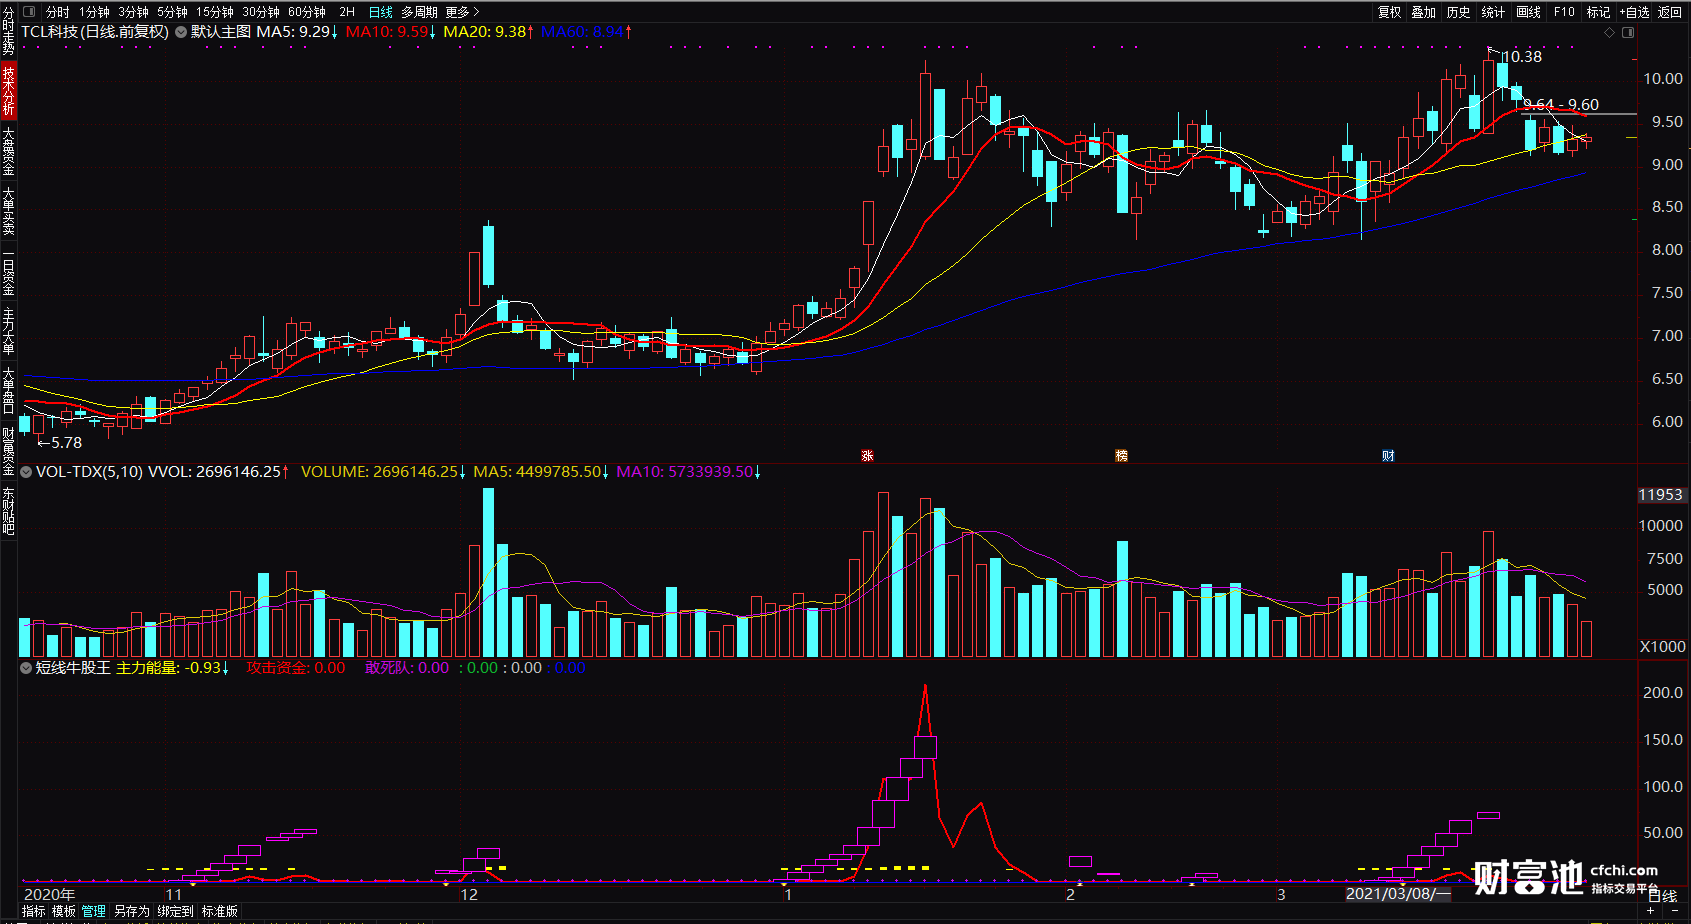Open the 财富资金 sidebar tab
Image resolution: width=1691 pixels, height=924 pixels.
8,451
